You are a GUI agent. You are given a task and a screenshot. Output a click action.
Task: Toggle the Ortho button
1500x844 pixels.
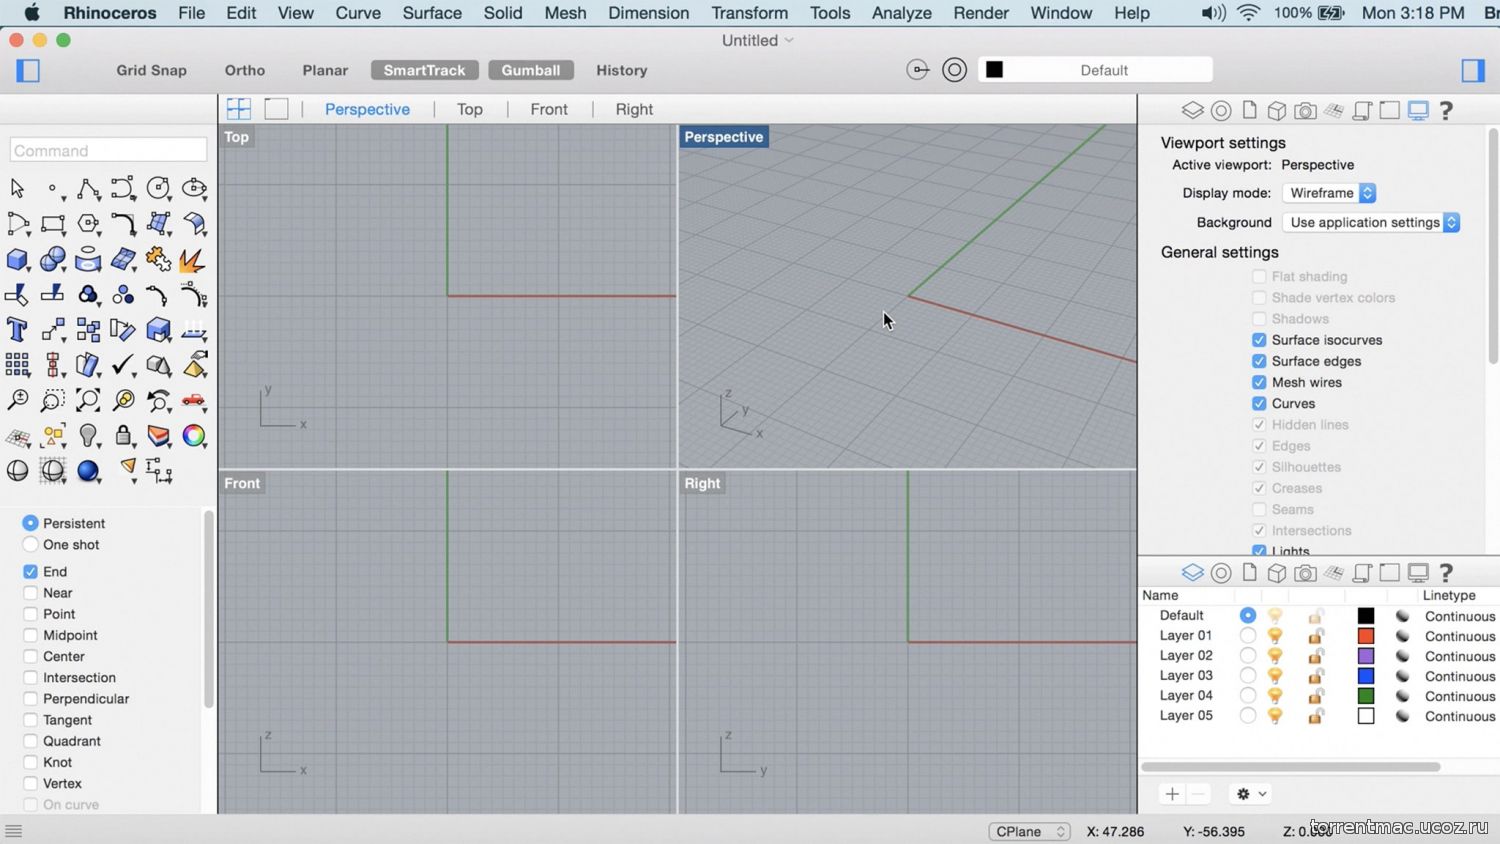[245, 70]
